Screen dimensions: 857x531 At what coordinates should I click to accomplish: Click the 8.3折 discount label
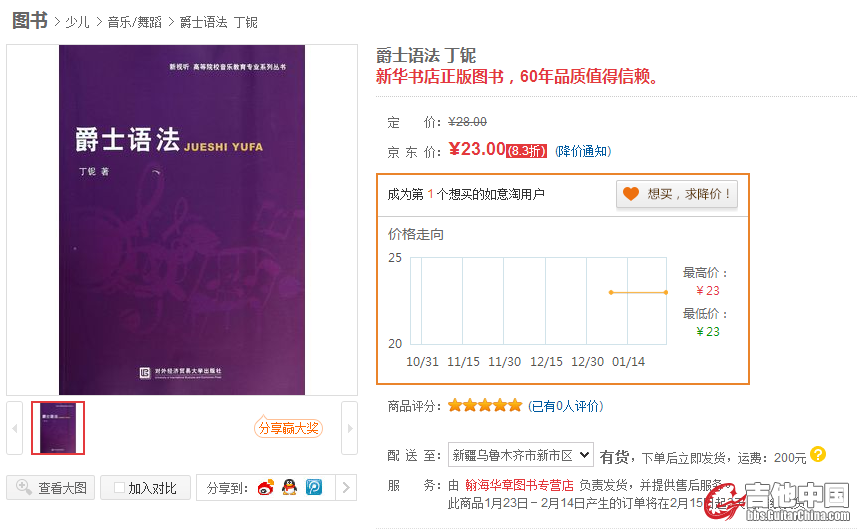(526, 151)
